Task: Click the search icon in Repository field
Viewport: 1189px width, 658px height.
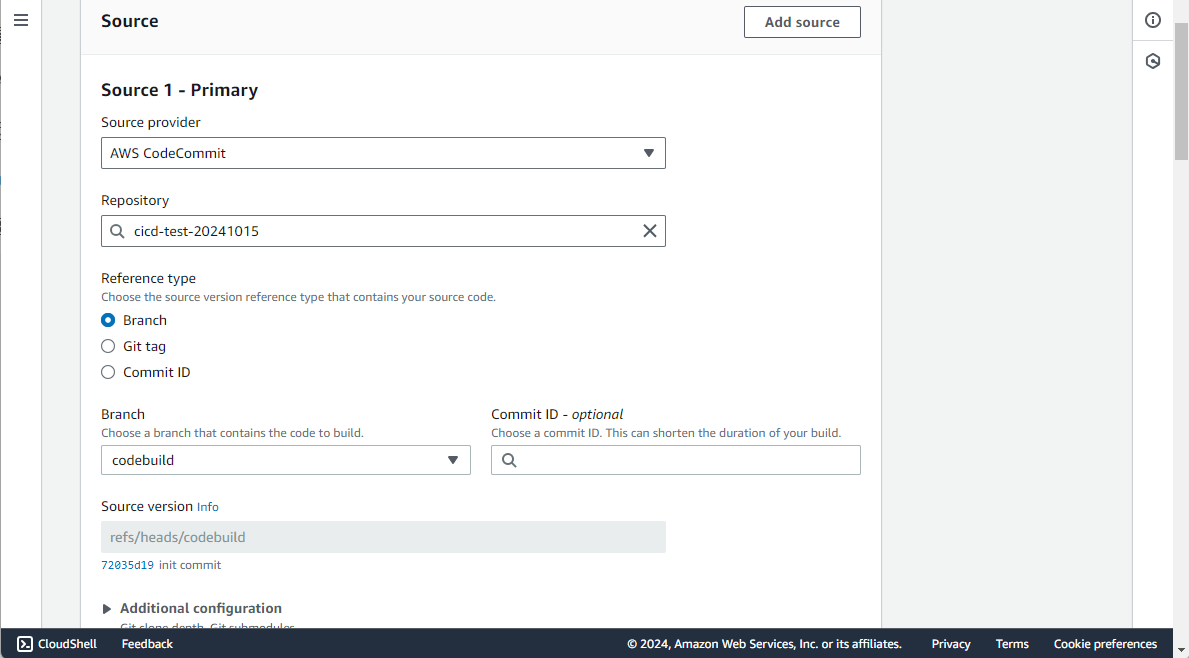Action: pyautogui.click(x=117, y=231)
